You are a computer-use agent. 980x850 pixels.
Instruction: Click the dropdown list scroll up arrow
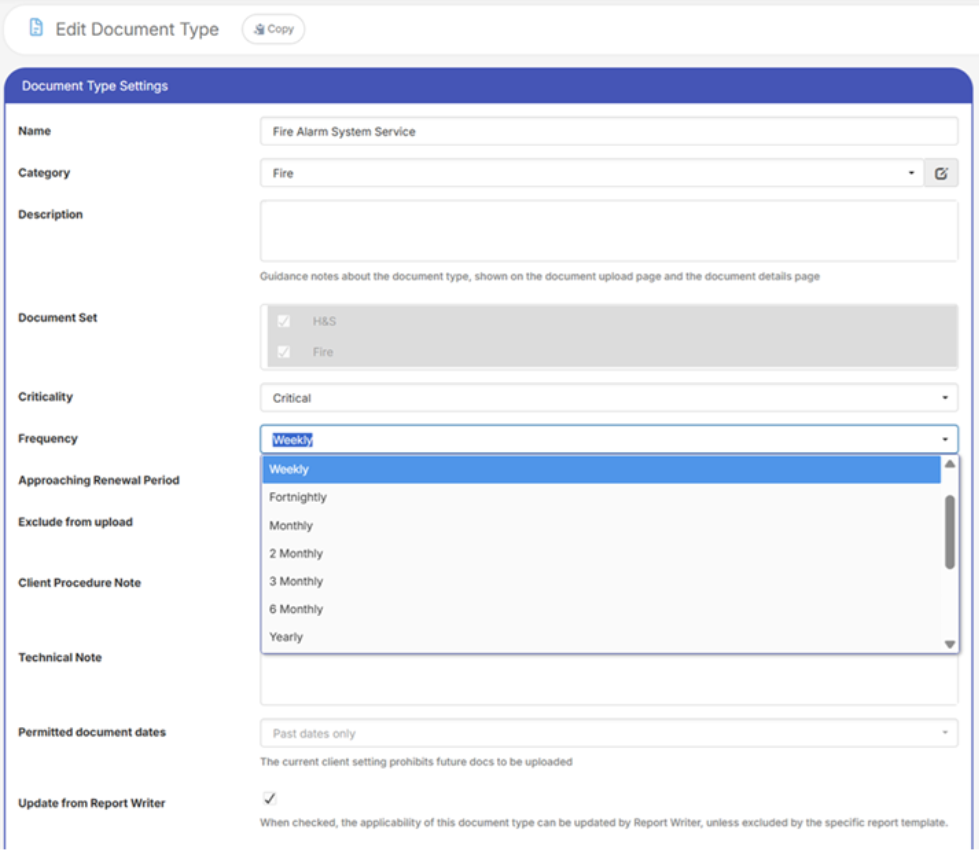(x=949, y=464)
